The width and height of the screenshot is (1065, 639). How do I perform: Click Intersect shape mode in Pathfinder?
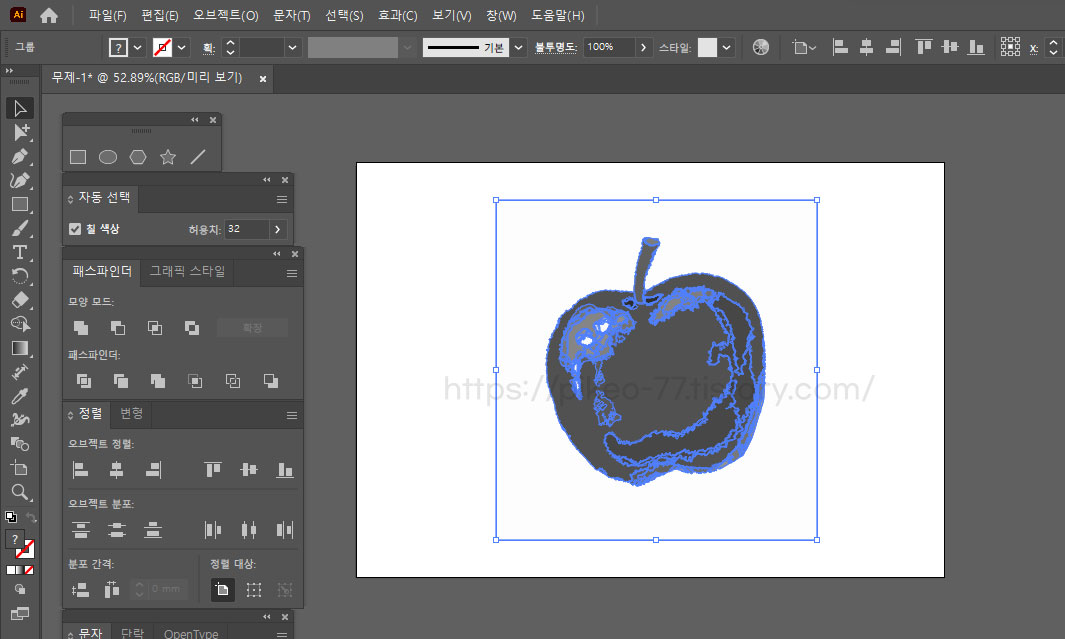coord(155,328)
